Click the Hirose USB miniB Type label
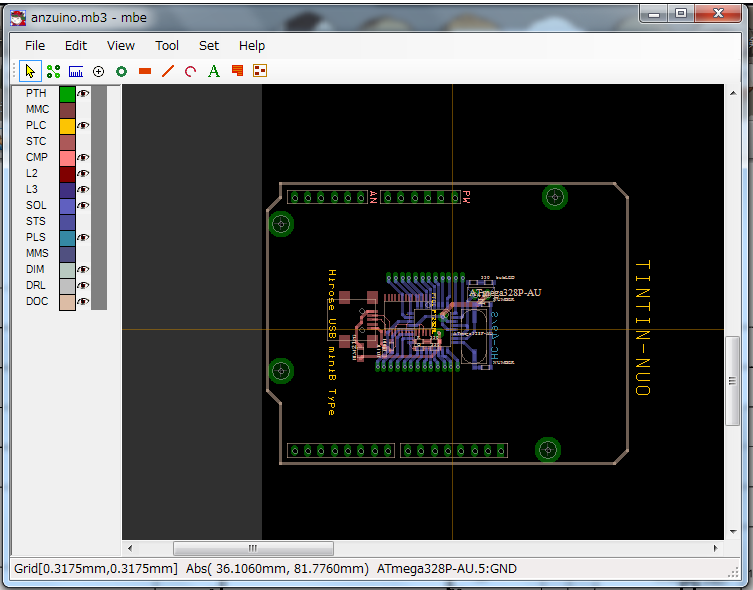The image size is (753, 590). tap(332, 342)
